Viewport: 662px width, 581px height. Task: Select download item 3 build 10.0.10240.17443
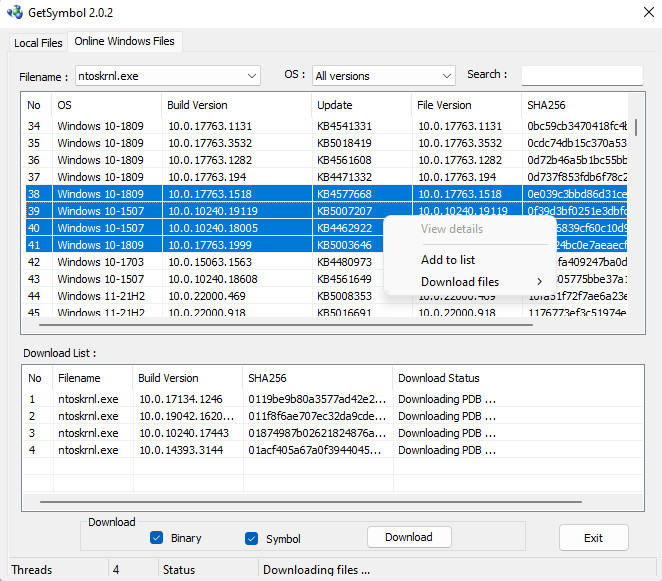[334, 433]
